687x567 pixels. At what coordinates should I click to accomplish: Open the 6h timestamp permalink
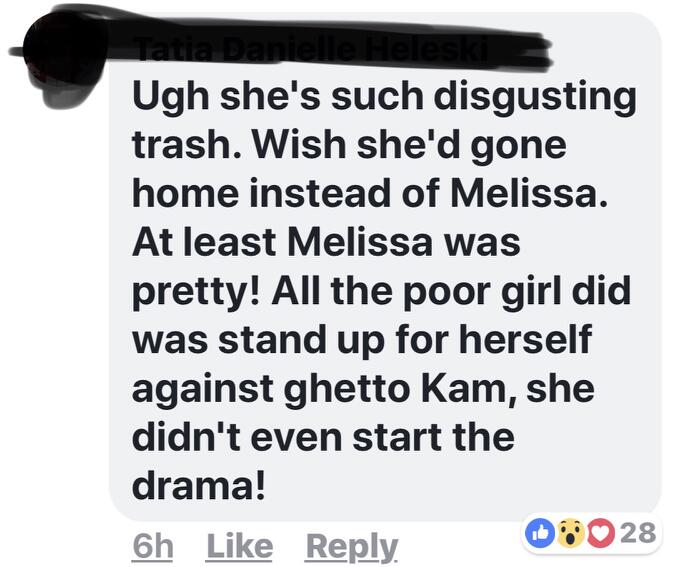click(152, 546)
